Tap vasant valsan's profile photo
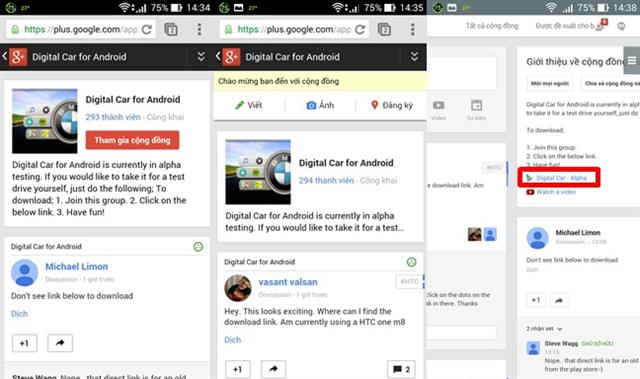 [238, 288]
